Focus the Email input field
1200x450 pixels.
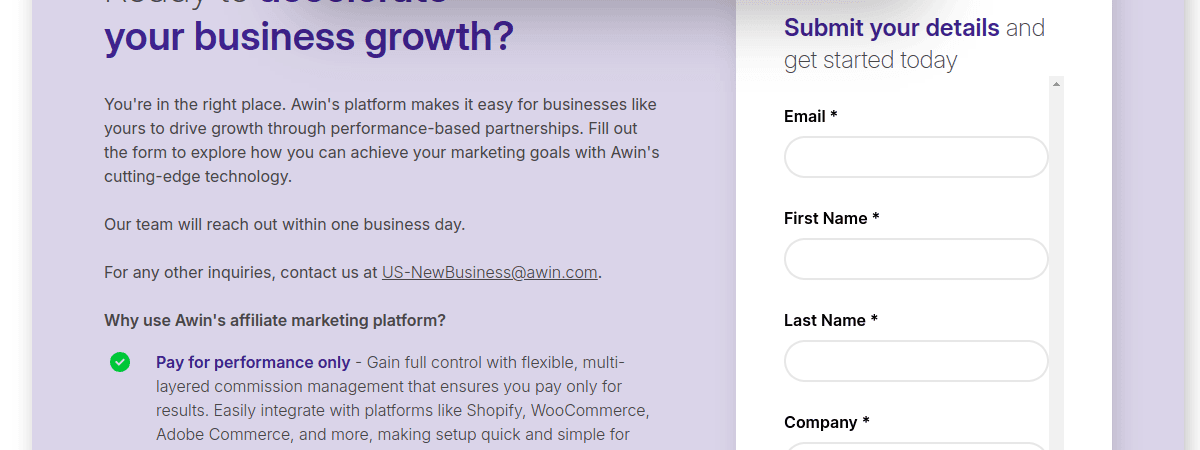915,158
